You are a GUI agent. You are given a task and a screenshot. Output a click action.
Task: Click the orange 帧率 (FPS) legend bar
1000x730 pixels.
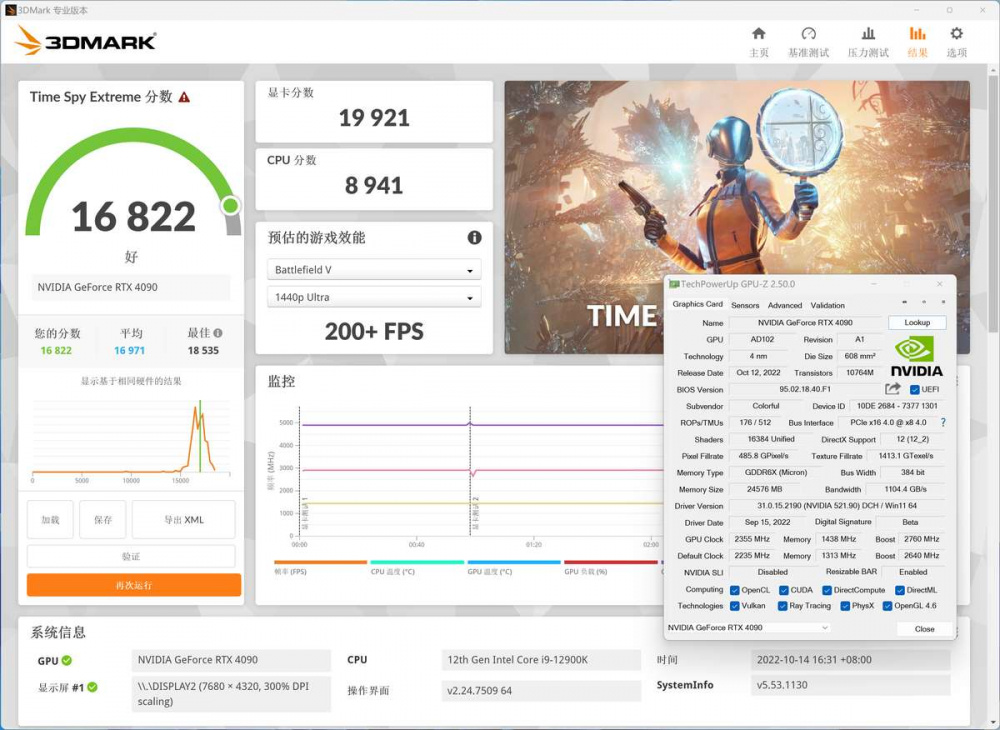coord(320,562)
